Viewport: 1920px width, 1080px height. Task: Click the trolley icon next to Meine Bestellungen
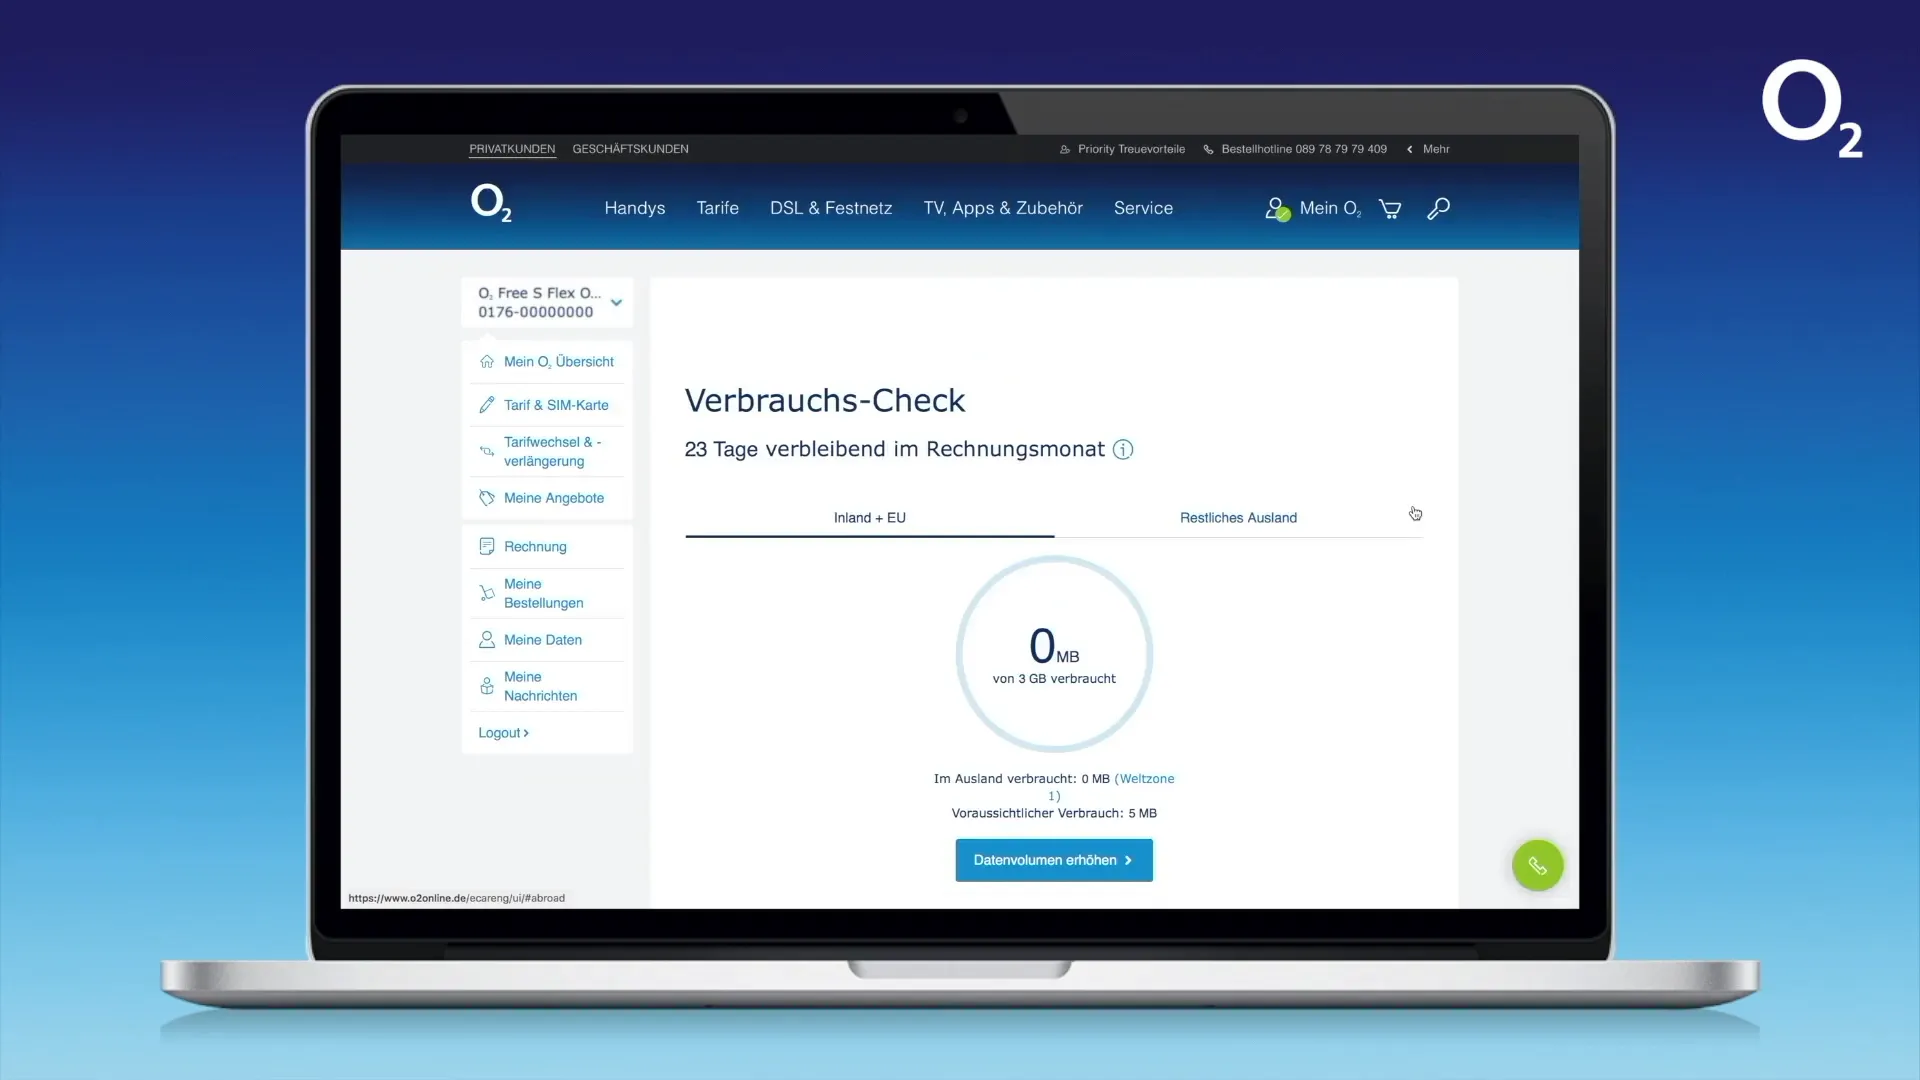(x=487, y=593)
